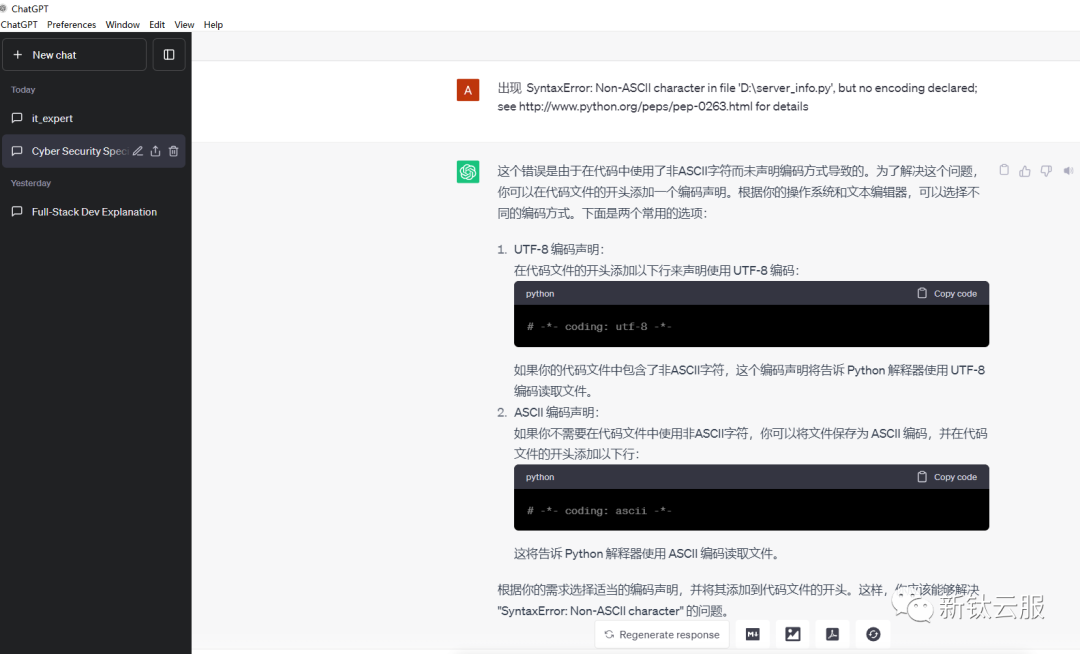Click the 'UTF-8 编码声明' list heading

(559, 249)
